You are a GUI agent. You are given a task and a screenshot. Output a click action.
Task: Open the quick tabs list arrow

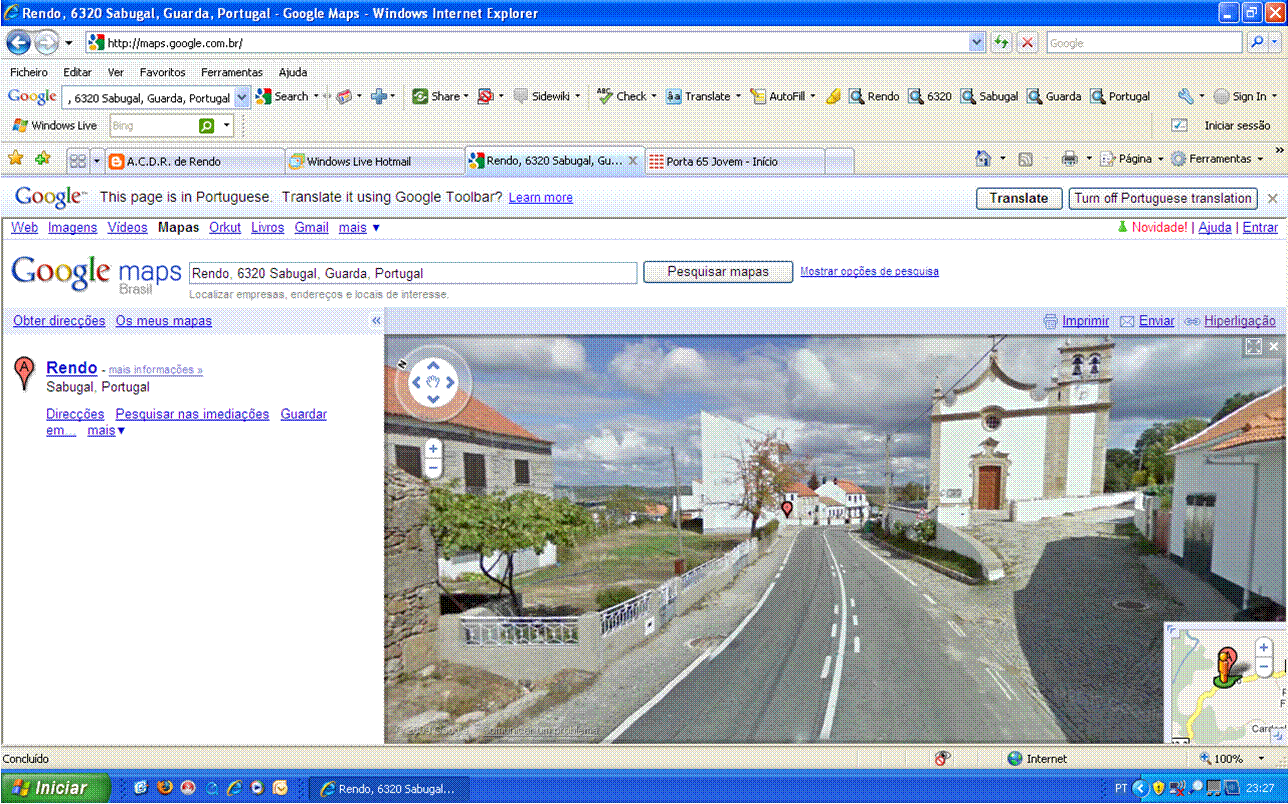97,161
